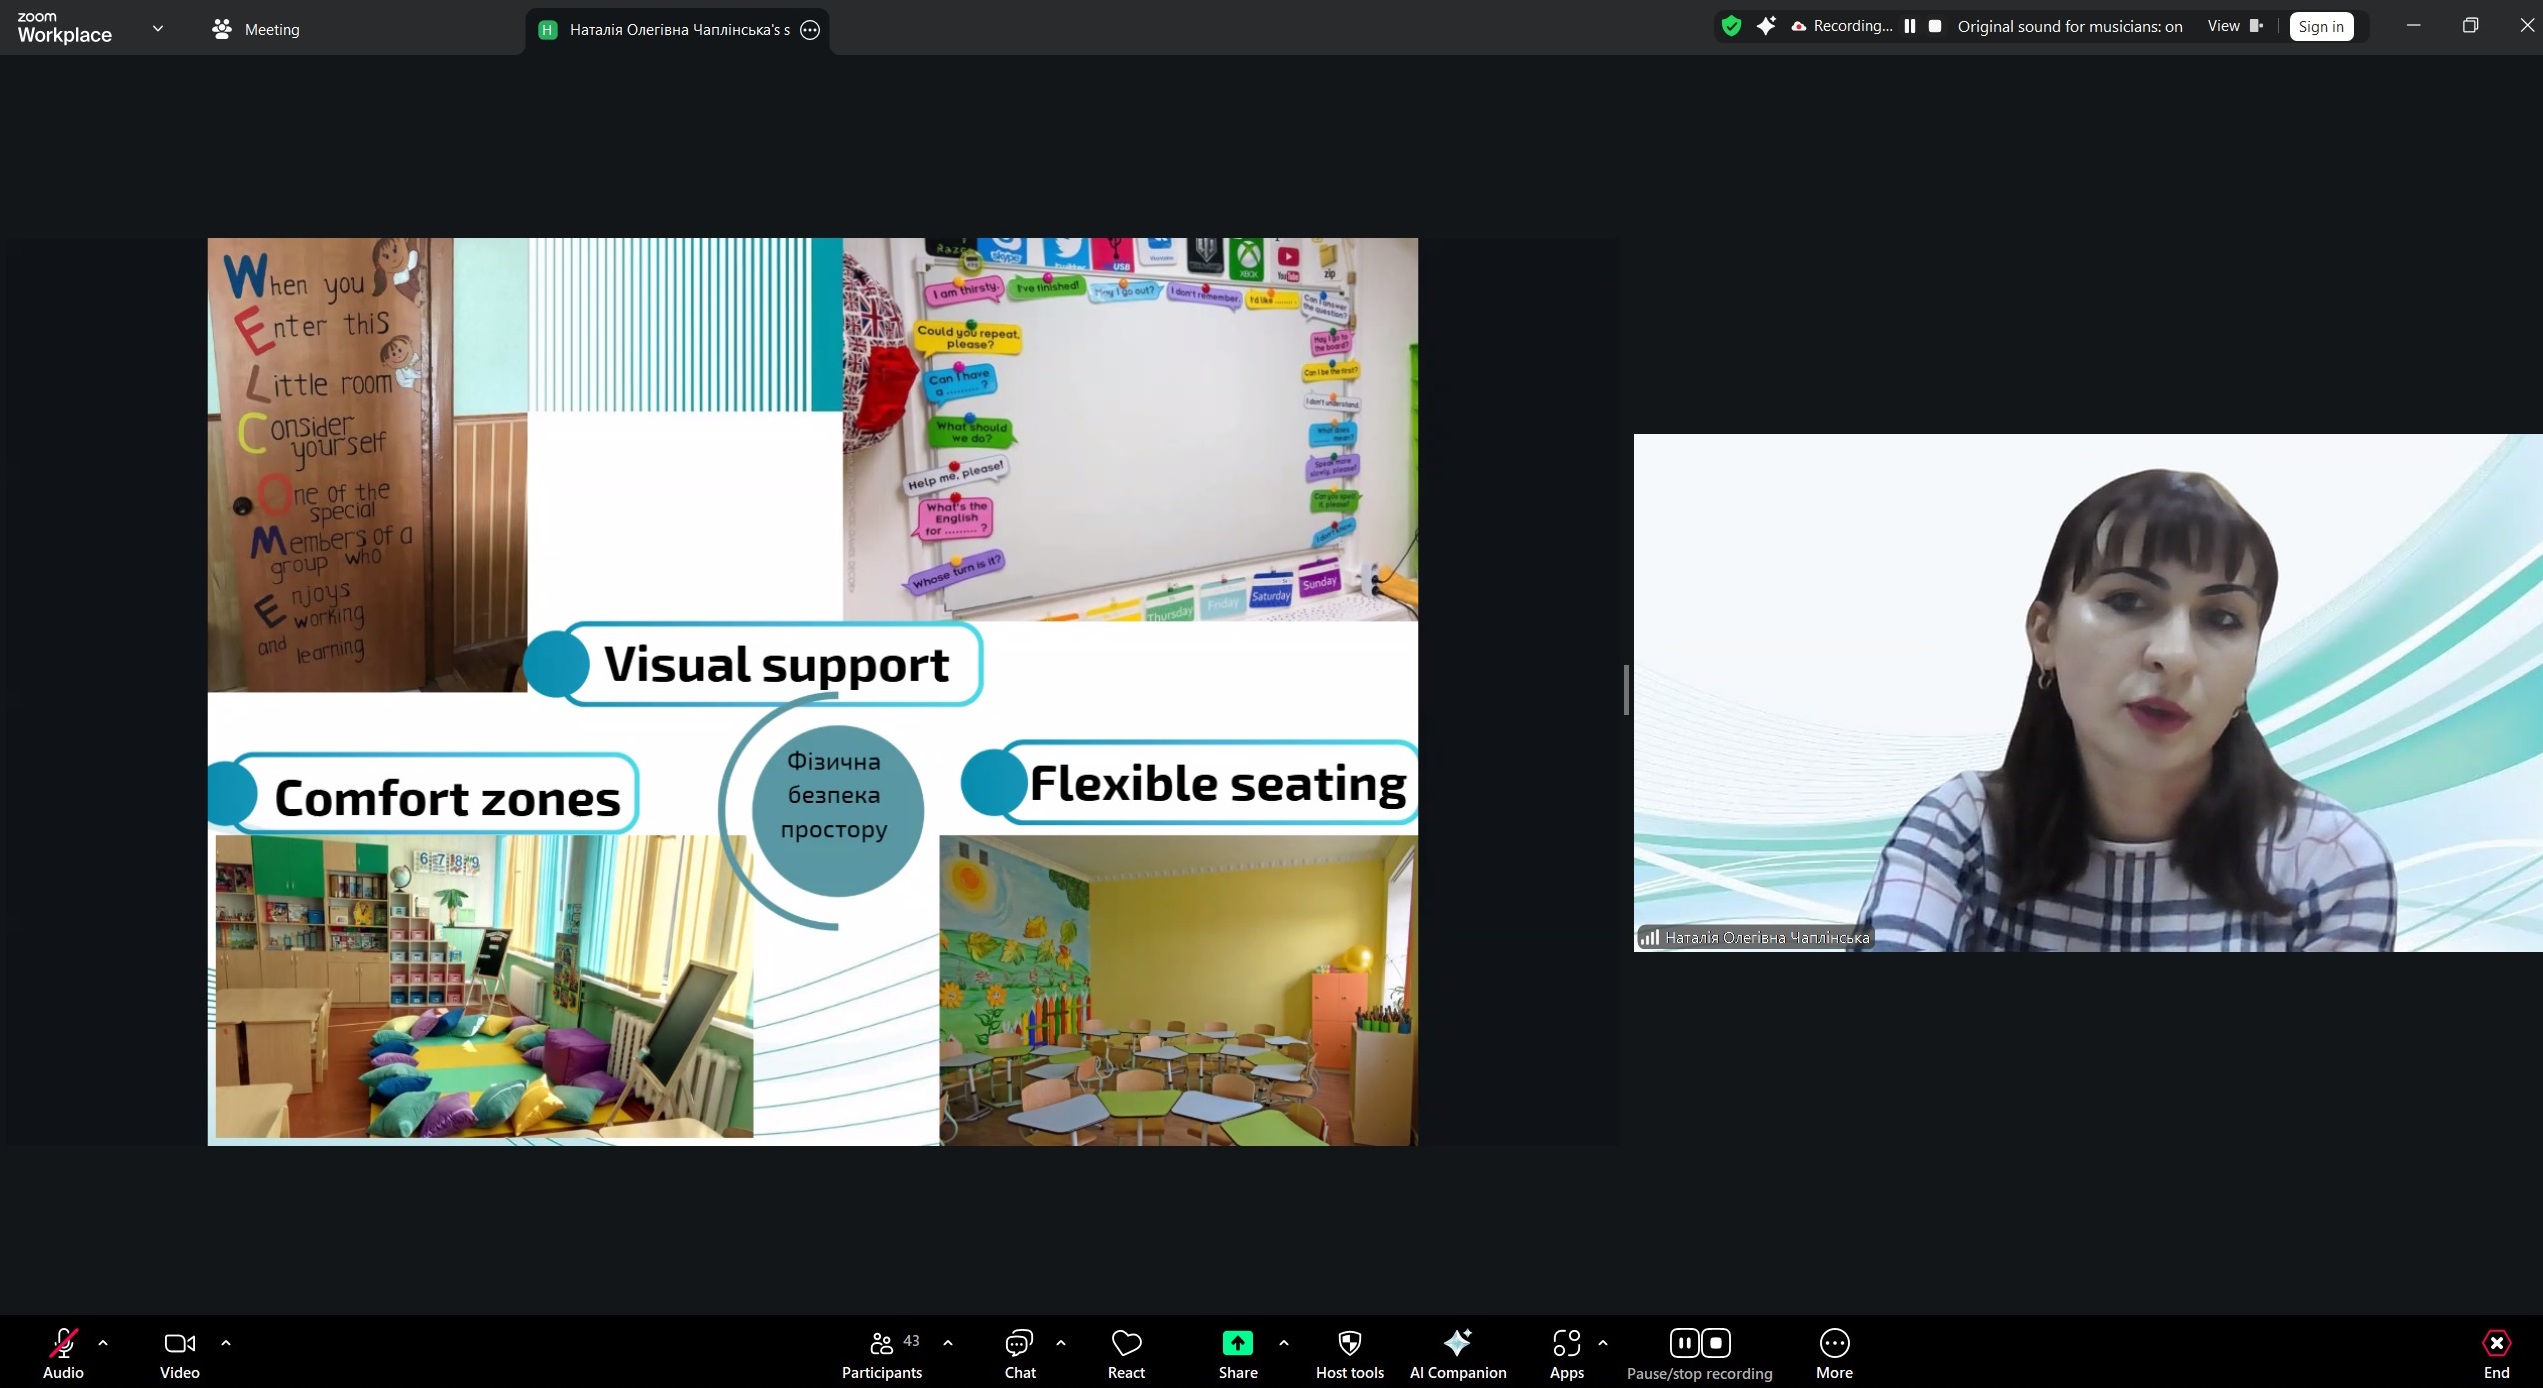
Task: Click the divider handle beside the shared slide
Action: click(x=1626, y=690)
